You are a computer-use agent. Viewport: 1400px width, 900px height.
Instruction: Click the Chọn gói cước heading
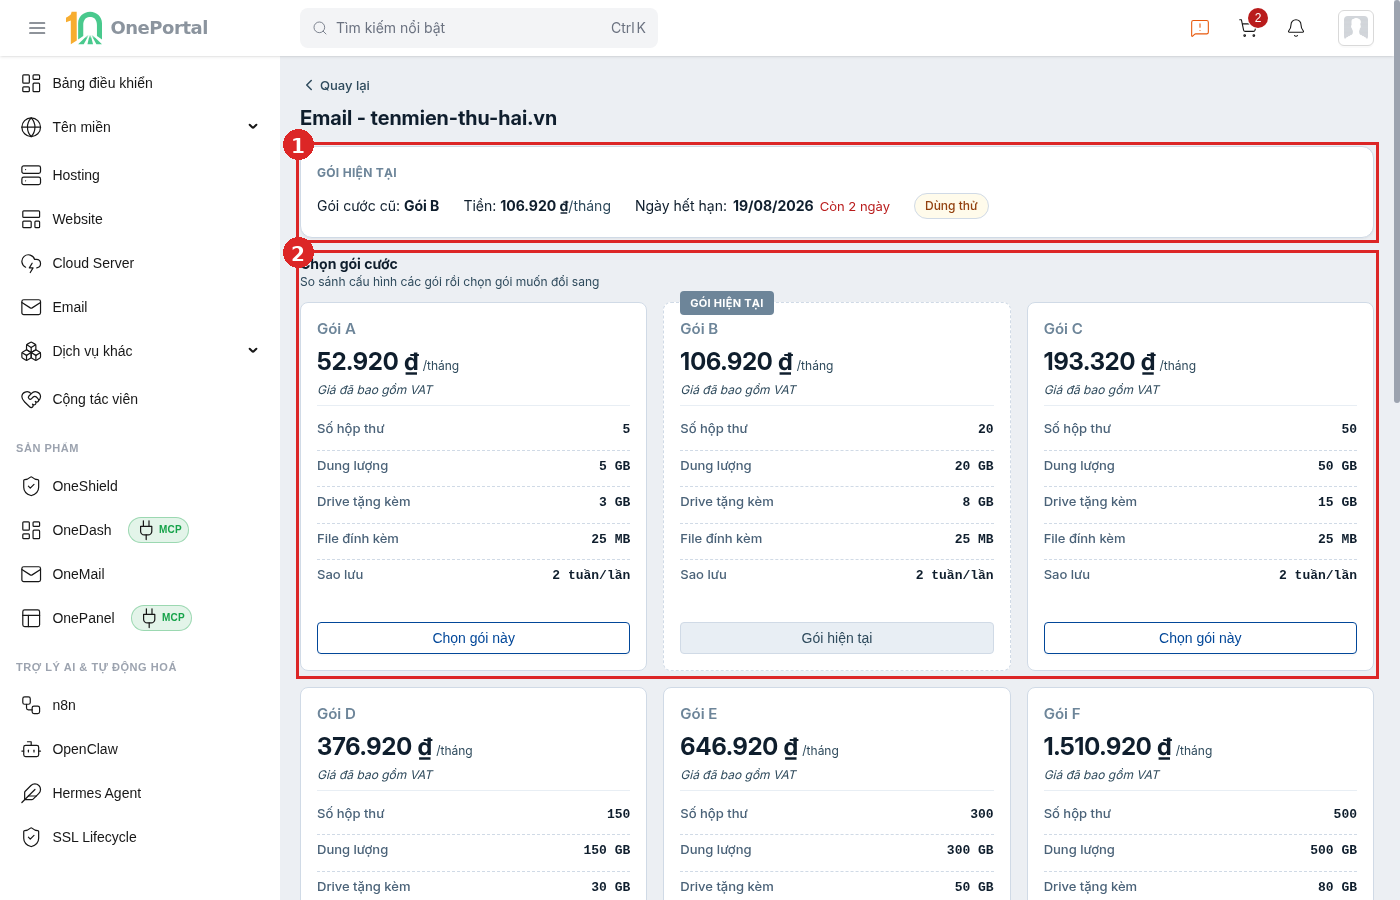pos(349,264)
